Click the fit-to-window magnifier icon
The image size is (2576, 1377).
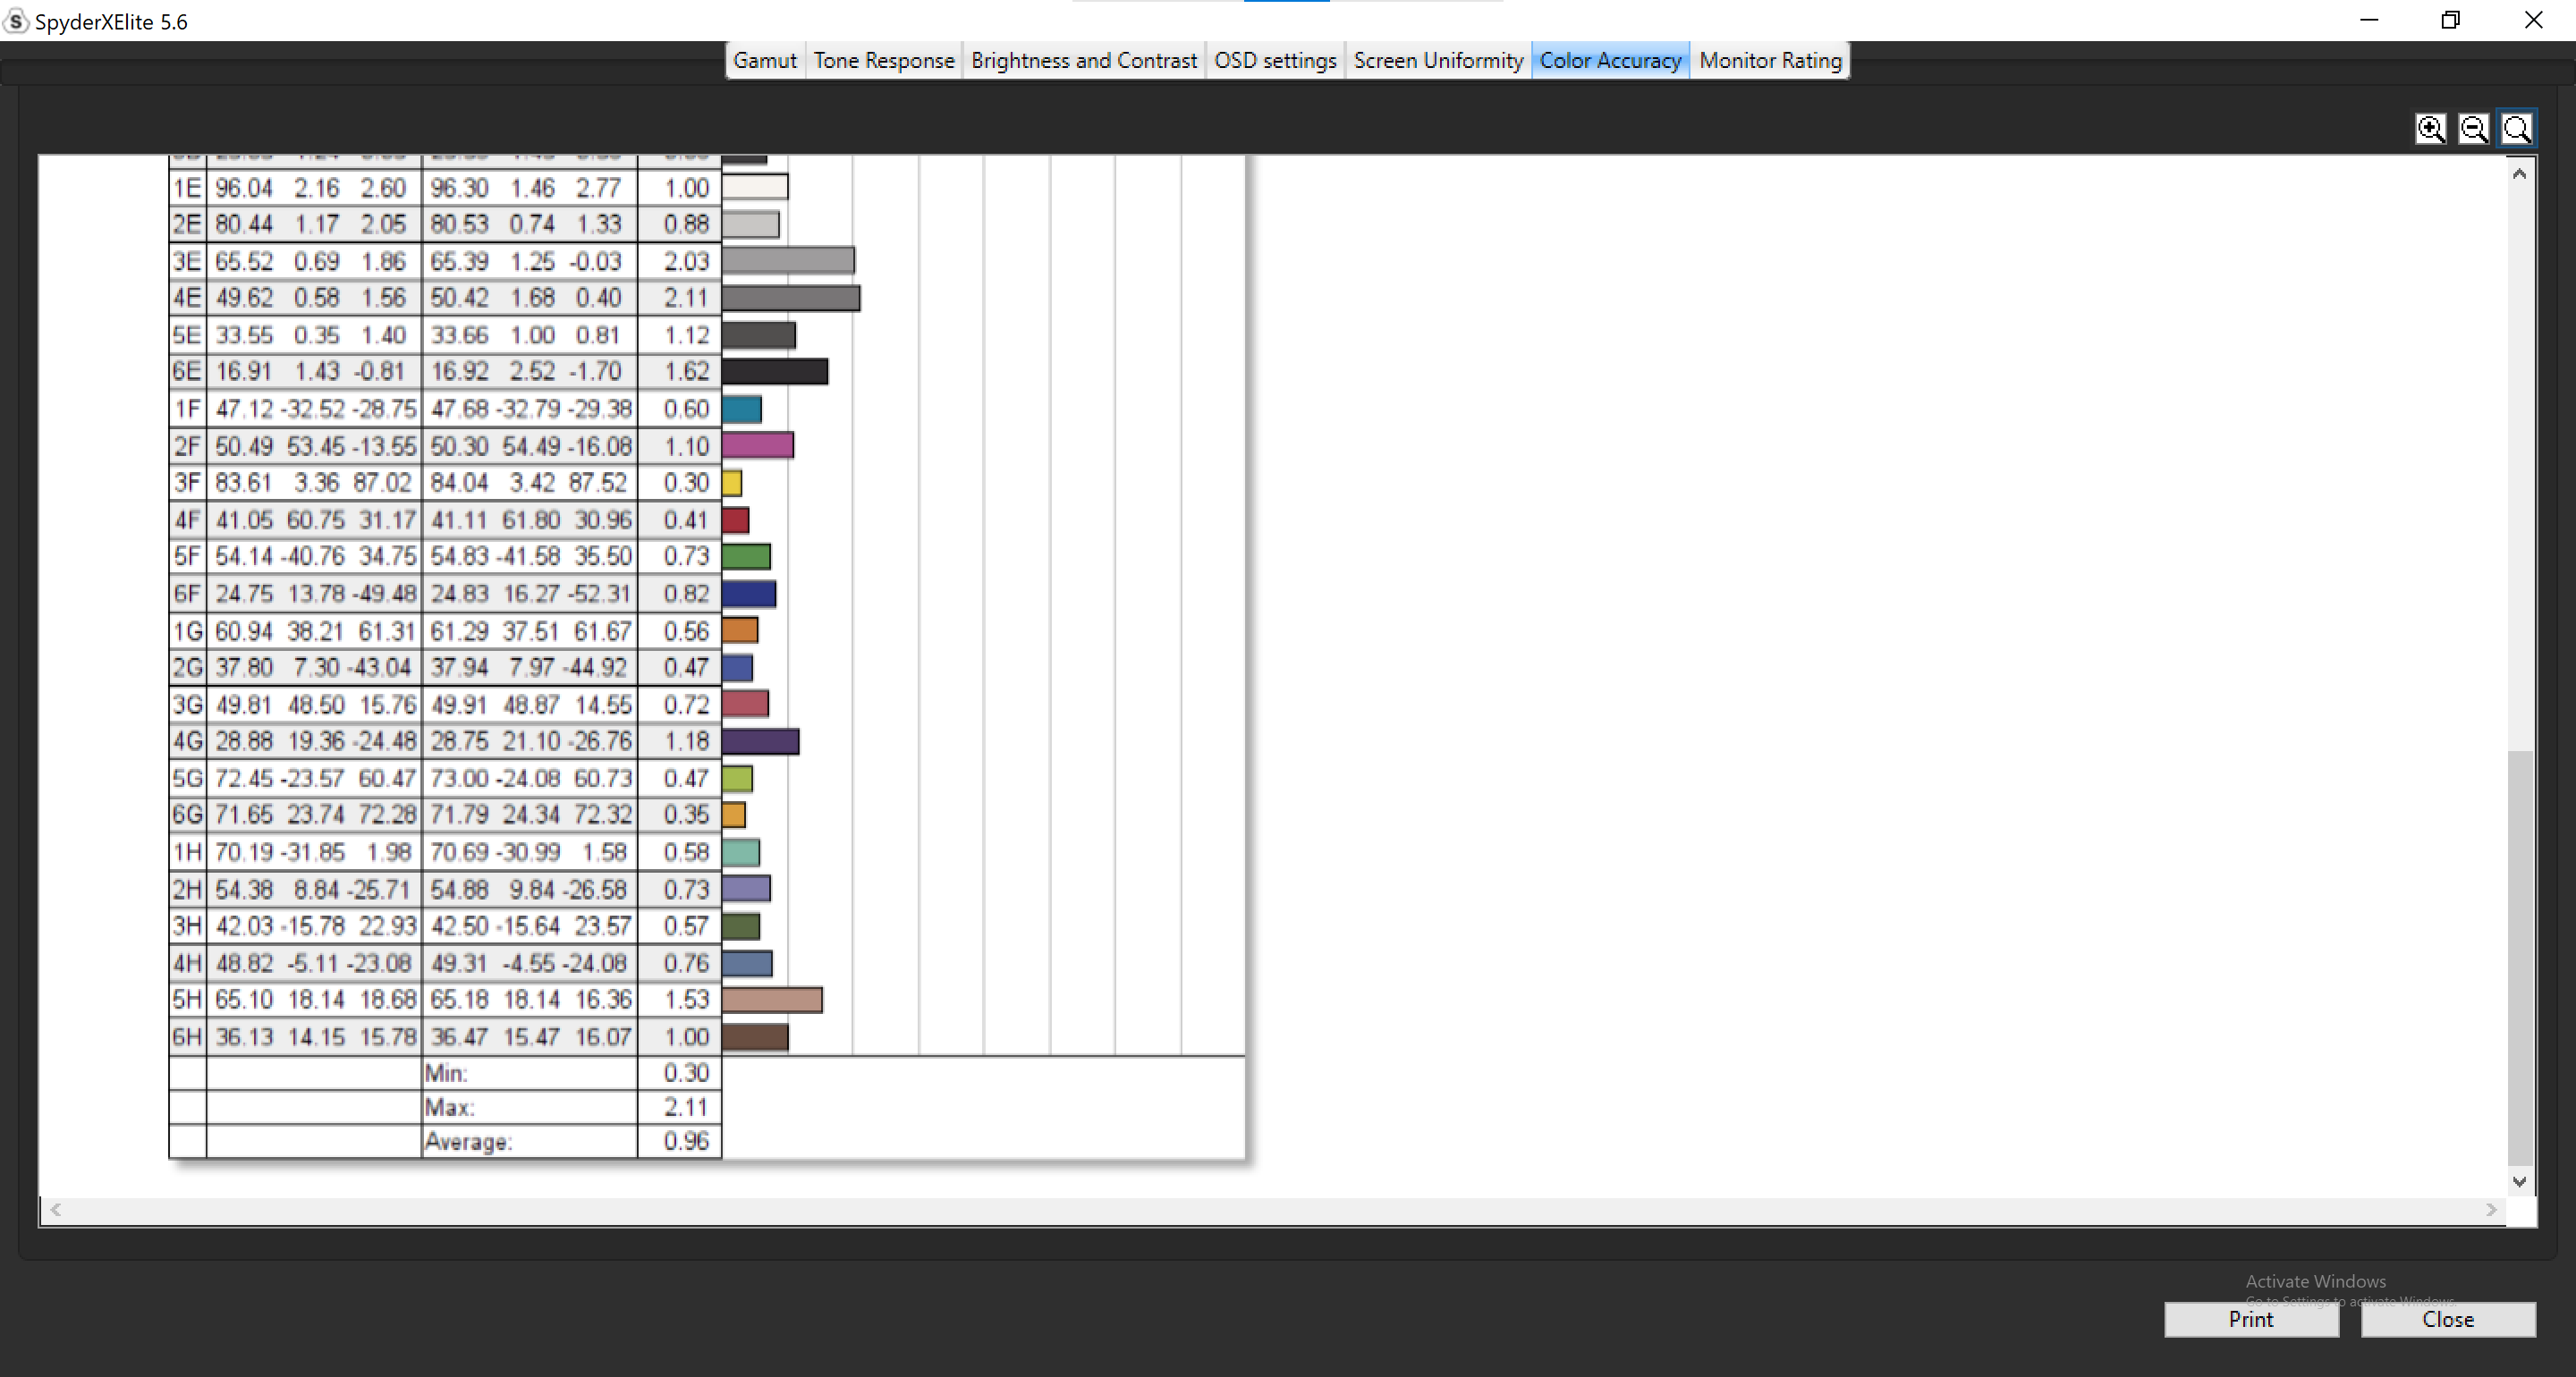(x=2516, y=129)
